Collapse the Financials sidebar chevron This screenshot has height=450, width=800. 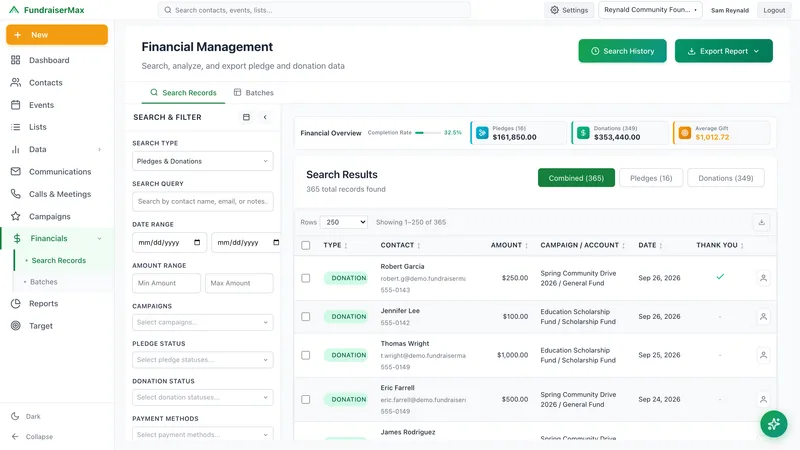pos(99,238)
